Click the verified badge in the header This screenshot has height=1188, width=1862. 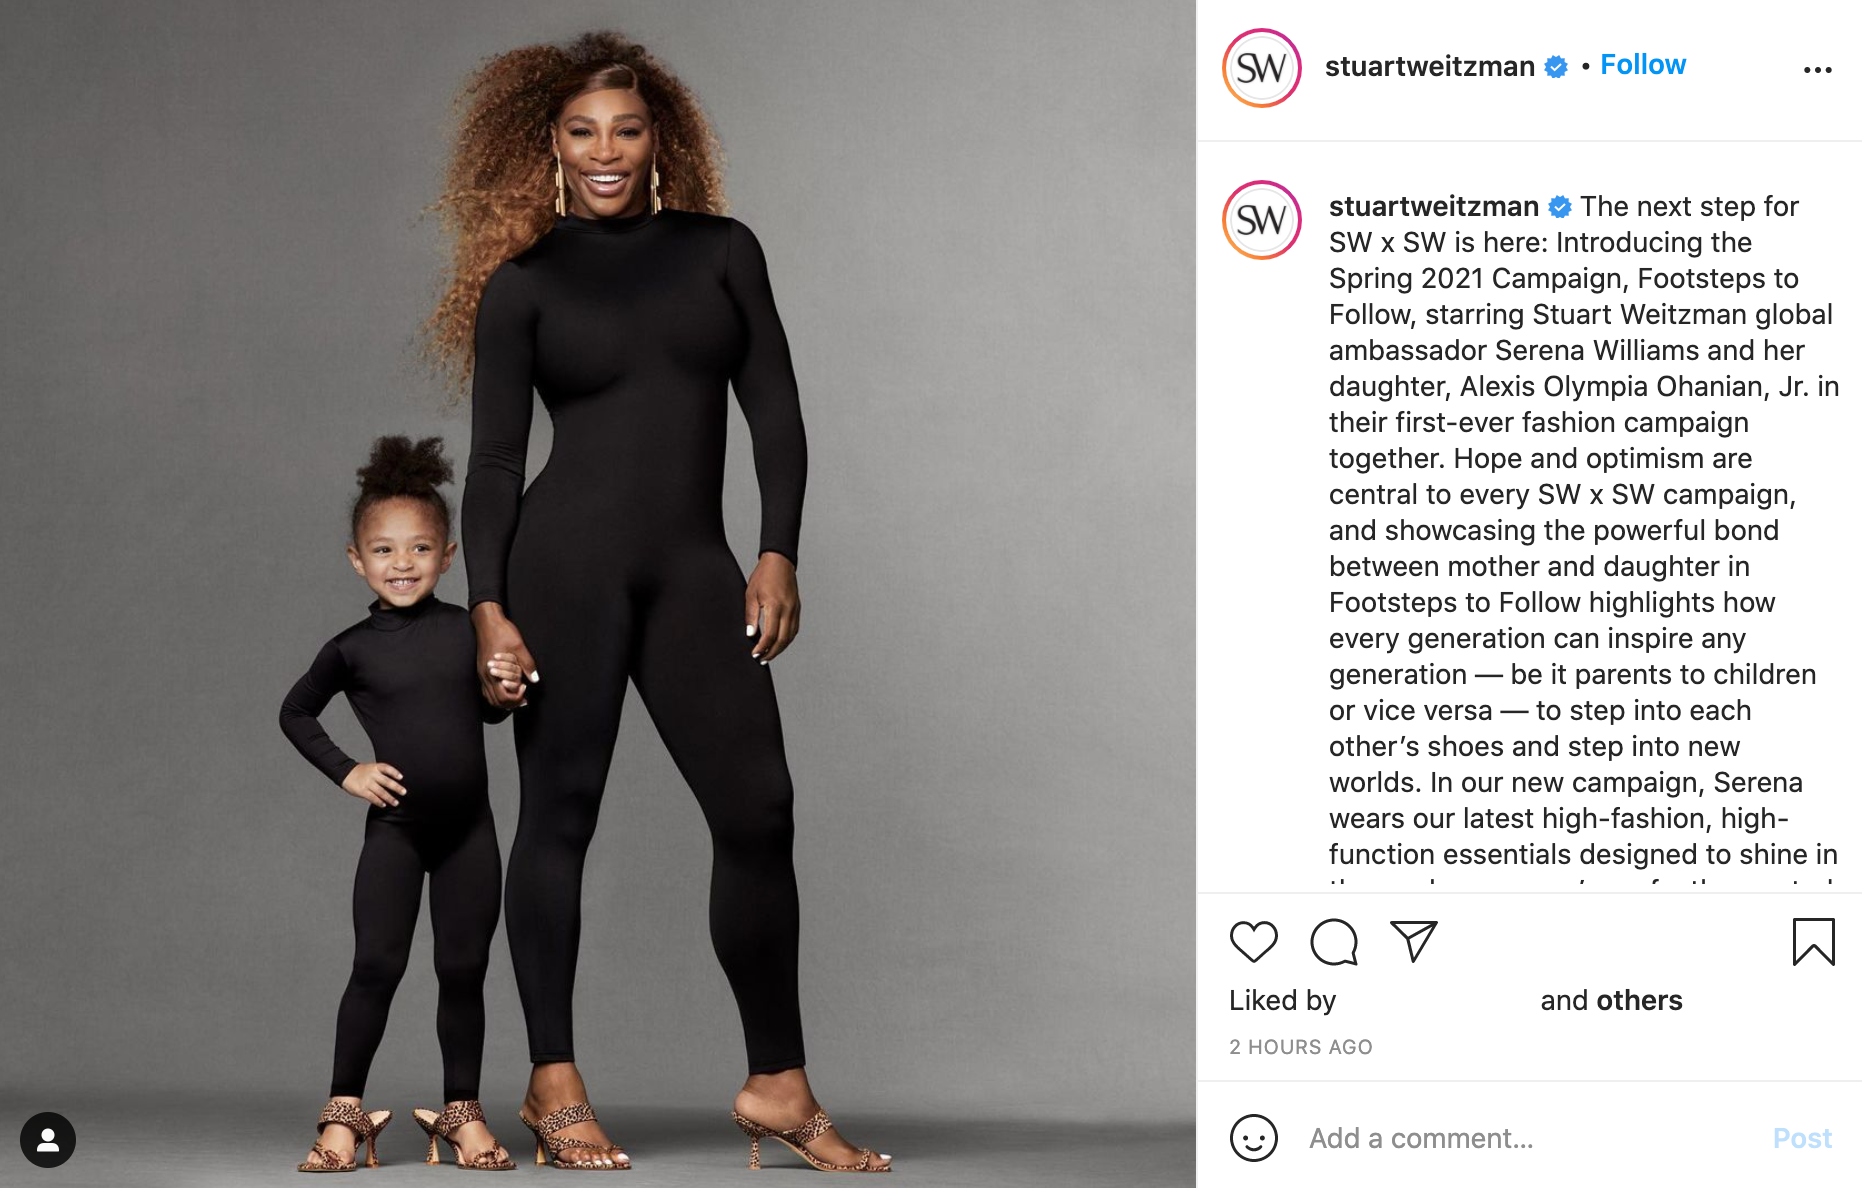[1556, 67]
